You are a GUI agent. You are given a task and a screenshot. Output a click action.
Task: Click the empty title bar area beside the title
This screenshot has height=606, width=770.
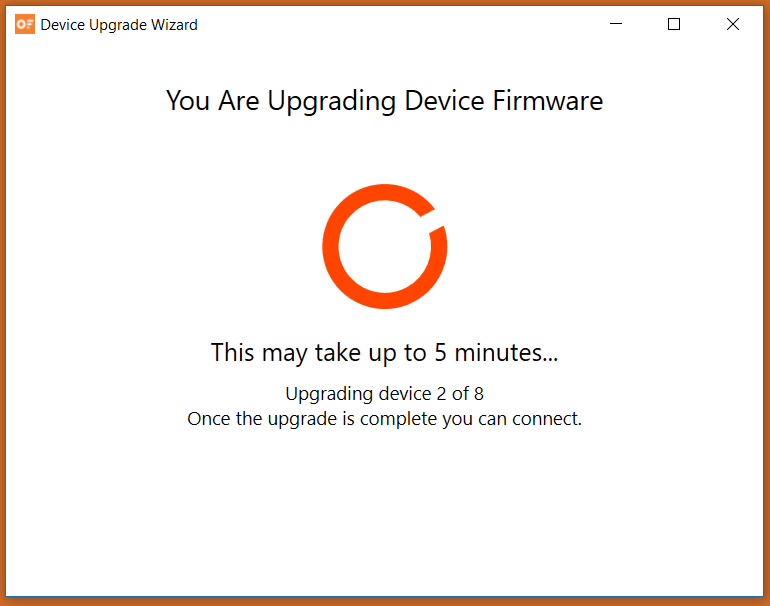[393, 24]
